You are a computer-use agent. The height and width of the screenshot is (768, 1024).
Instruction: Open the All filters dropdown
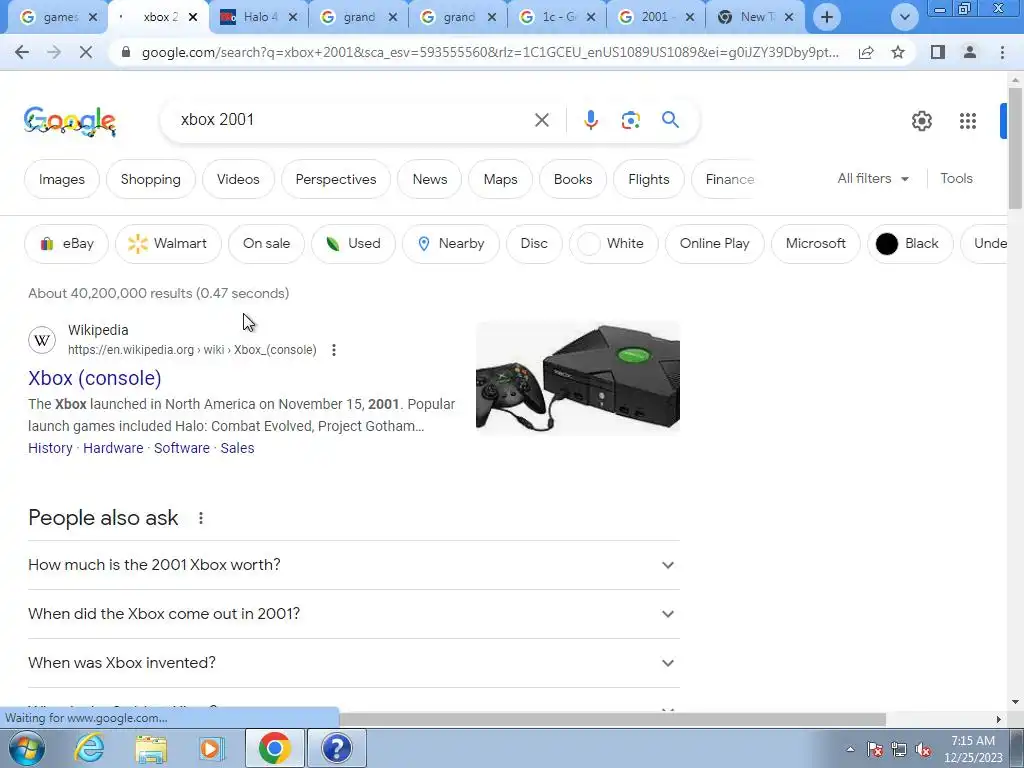coord(873,178)
